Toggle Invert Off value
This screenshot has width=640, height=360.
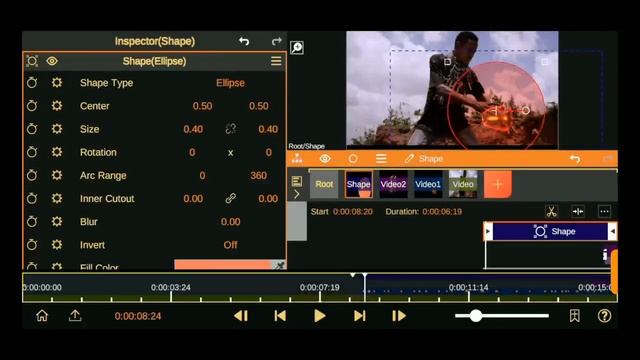(x=230, y=245)
